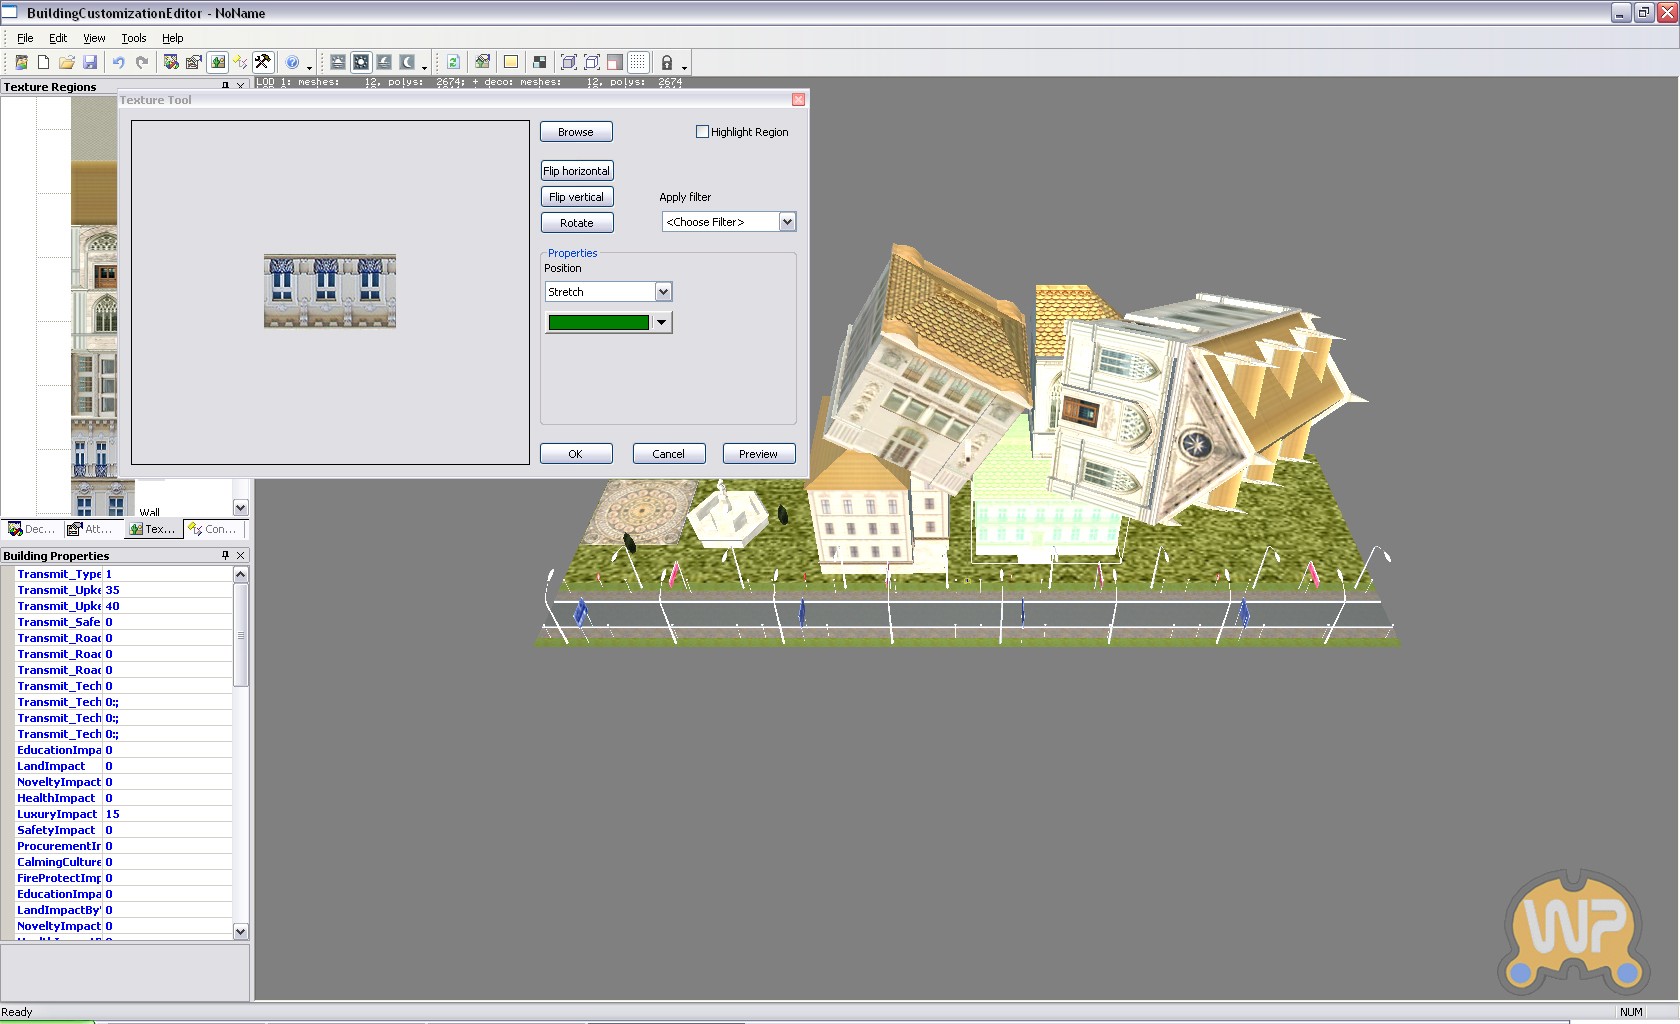Switch to the Dec... panel tab
The image size is (1680, 1024).
coord(32,529)
